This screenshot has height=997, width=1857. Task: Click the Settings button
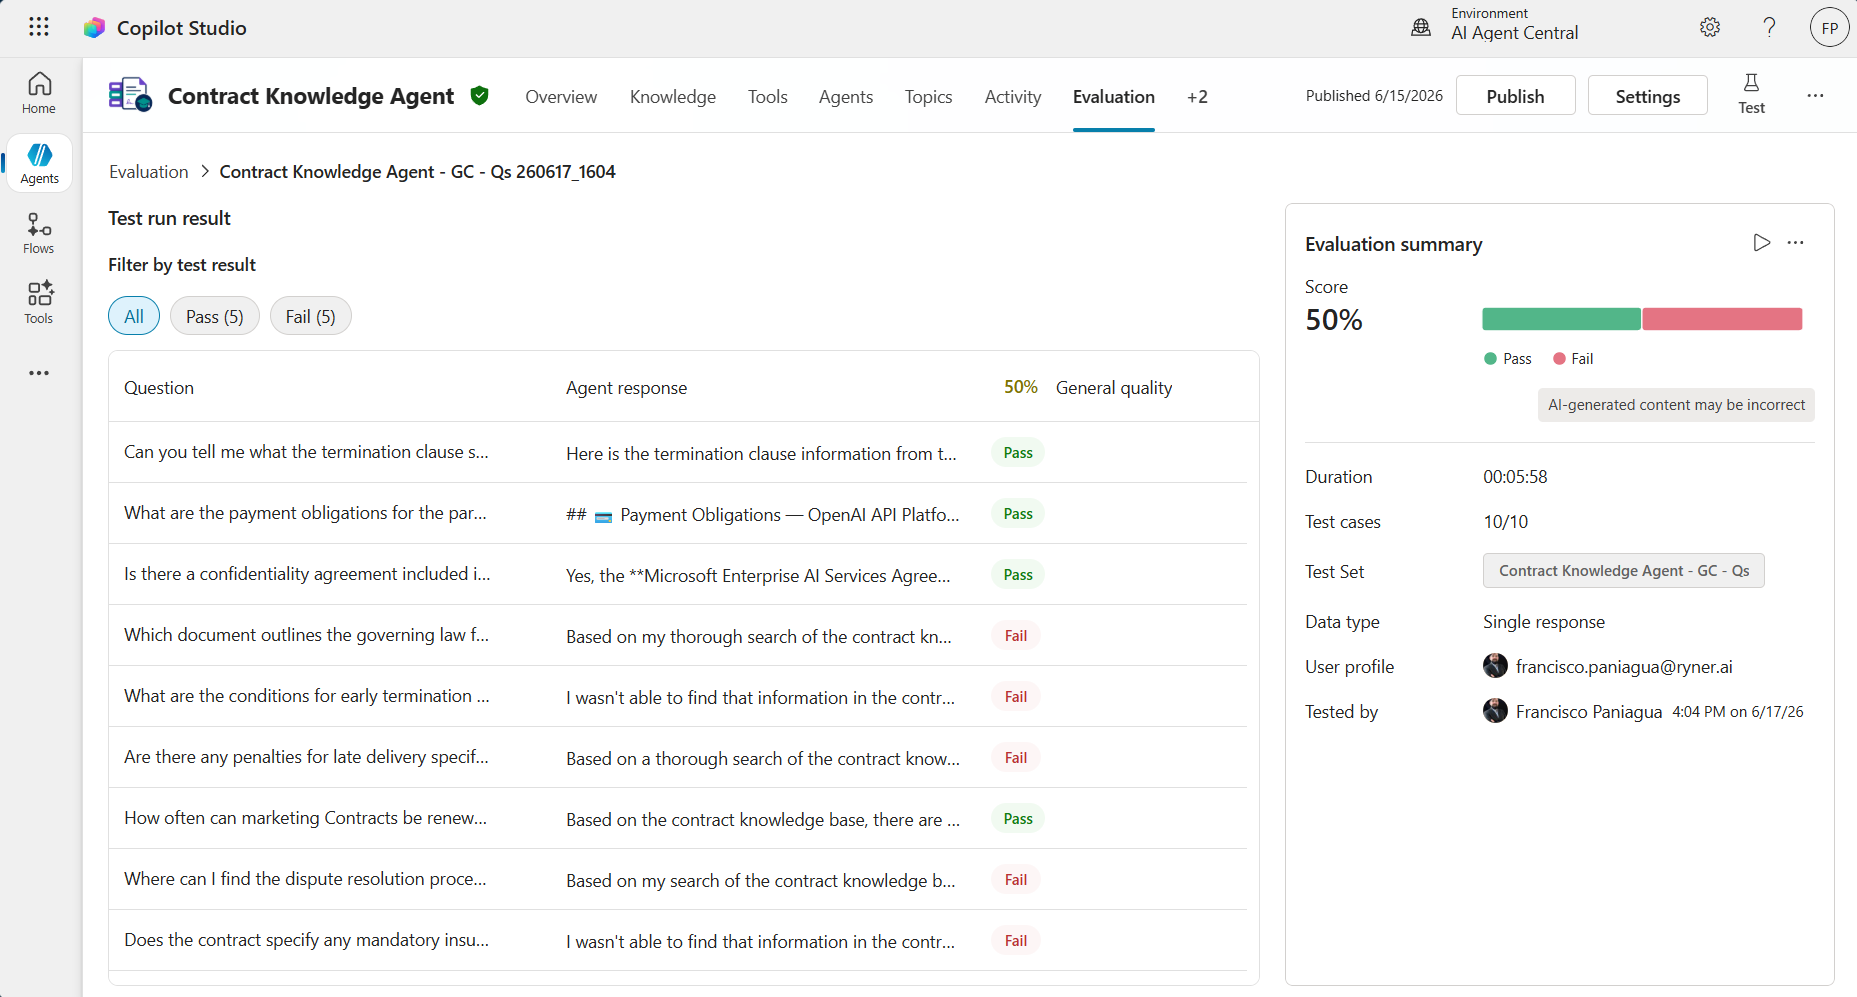(1647, 96)
